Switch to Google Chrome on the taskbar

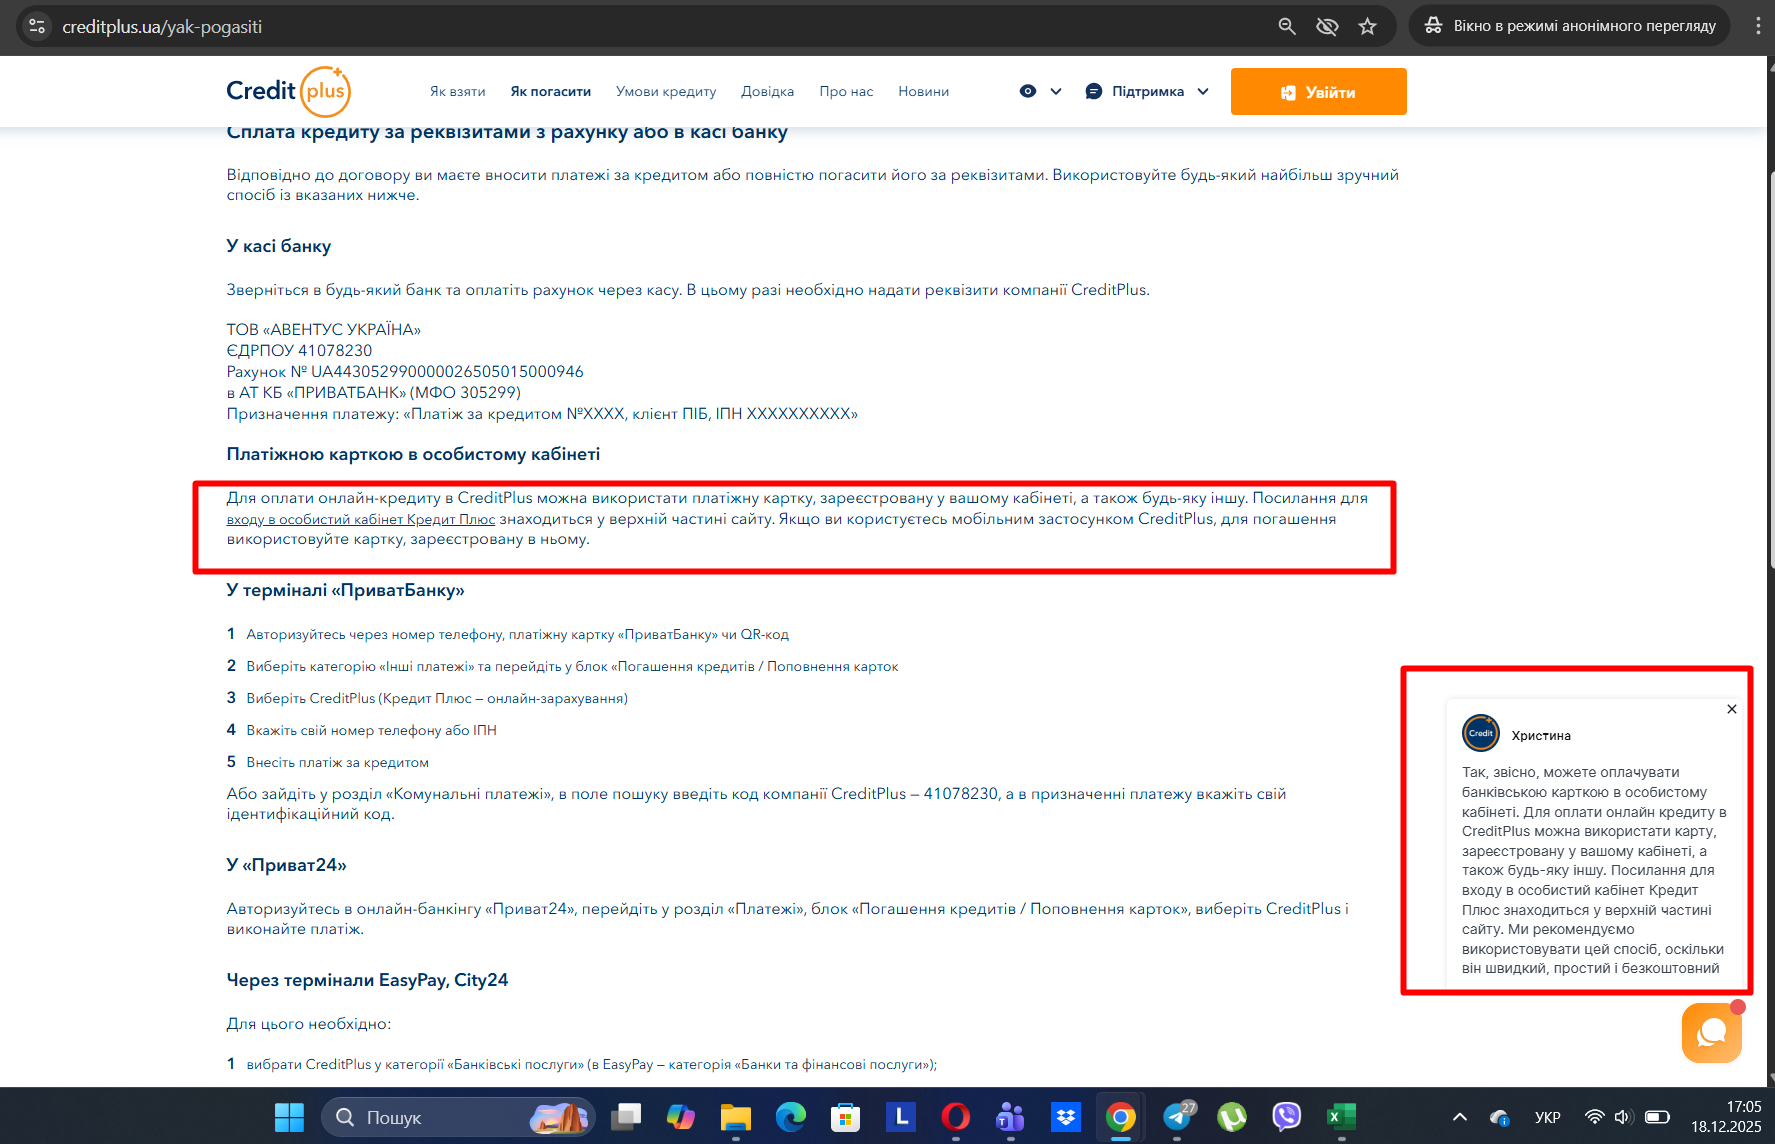click(1121, 1117)
